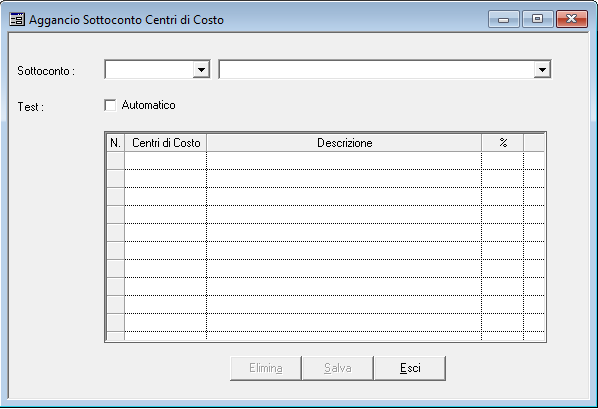Click the first row's % cell
Viewport: 598px width, 409px height.
coord(503,161)
